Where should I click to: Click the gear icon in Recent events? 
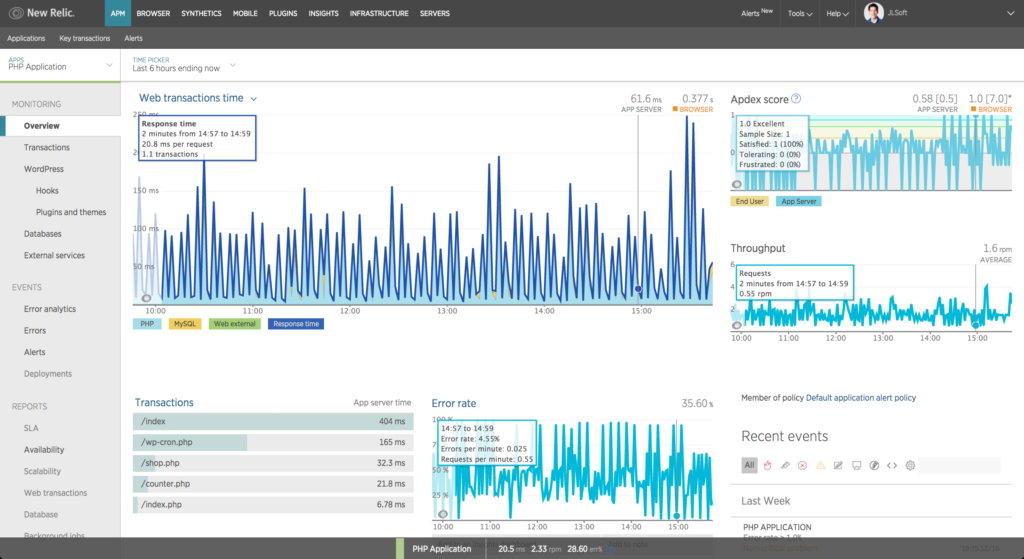910,465
